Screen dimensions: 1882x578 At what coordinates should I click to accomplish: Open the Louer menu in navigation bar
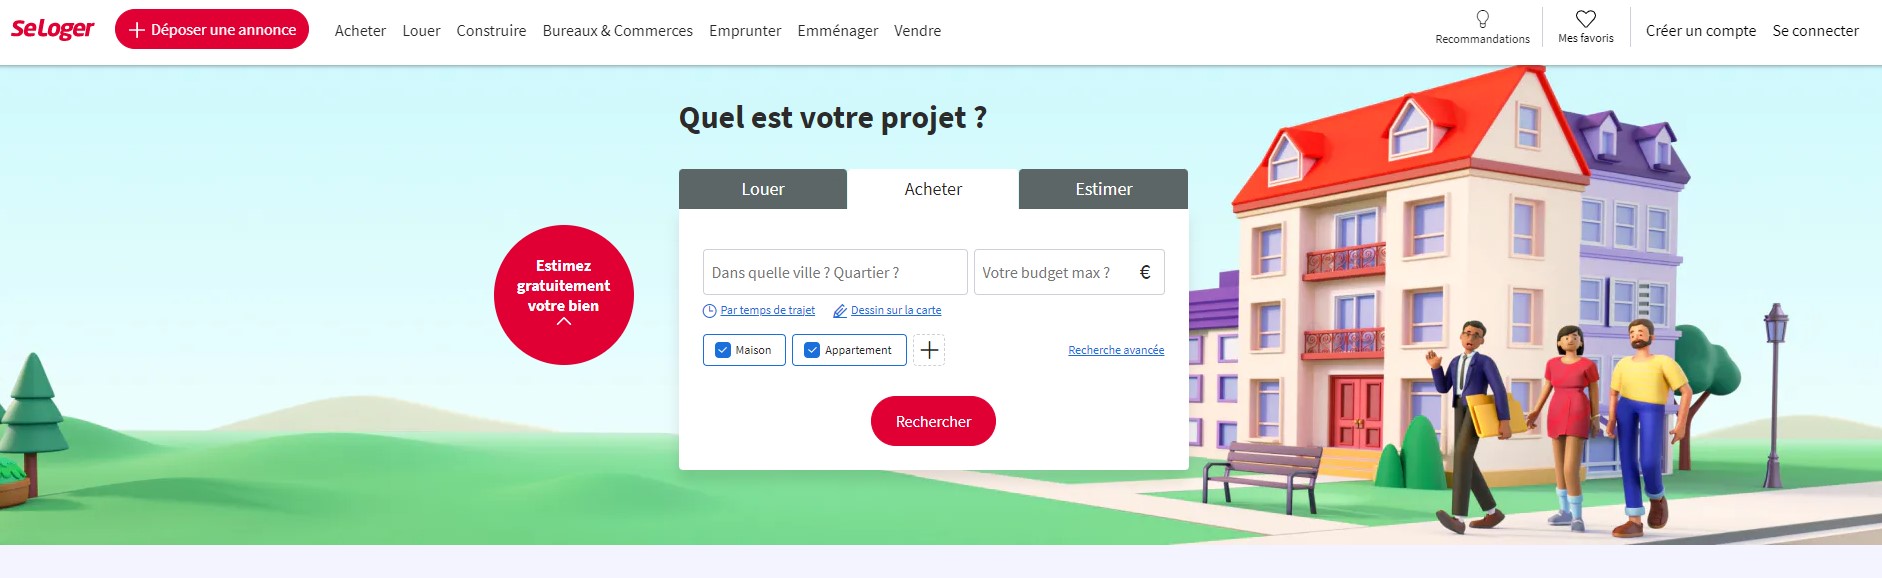(421, 31)
